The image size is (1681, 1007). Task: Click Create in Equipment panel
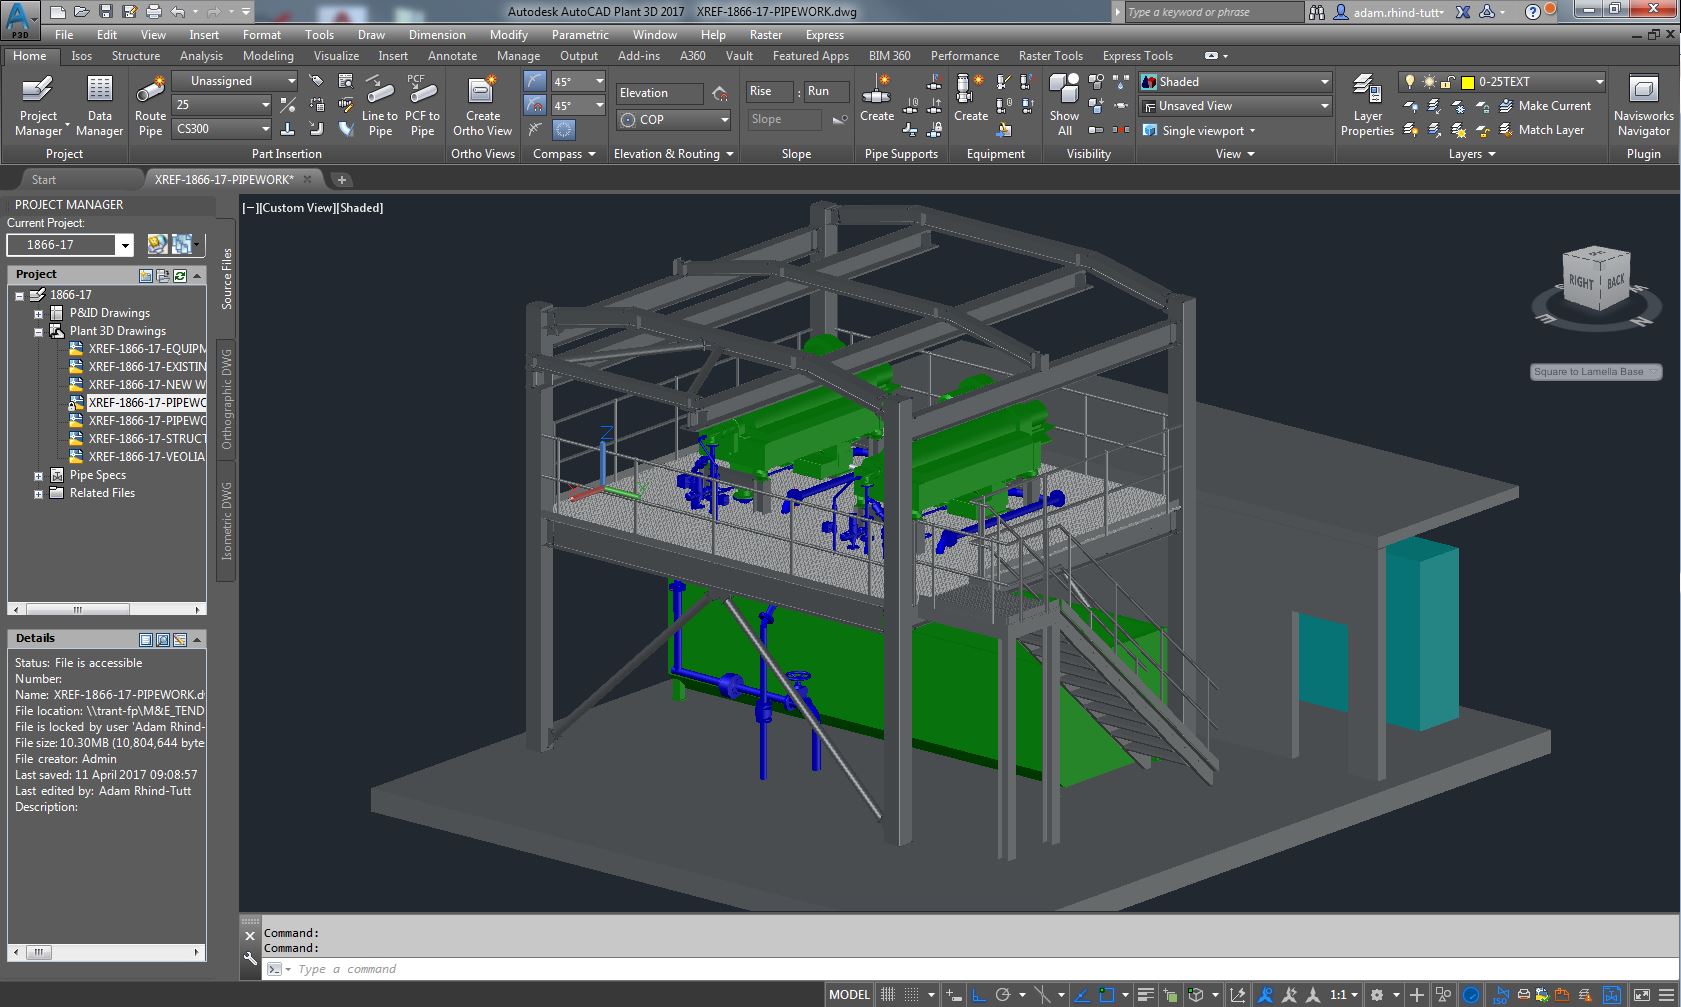(x=970, y=99)
